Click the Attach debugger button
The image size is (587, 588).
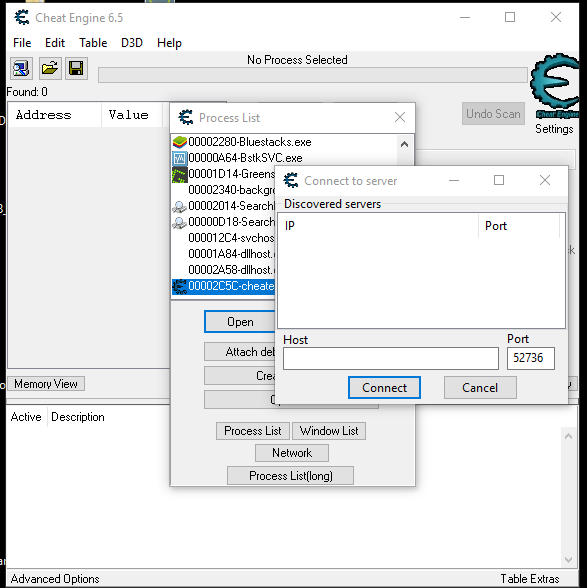[240, 352]
